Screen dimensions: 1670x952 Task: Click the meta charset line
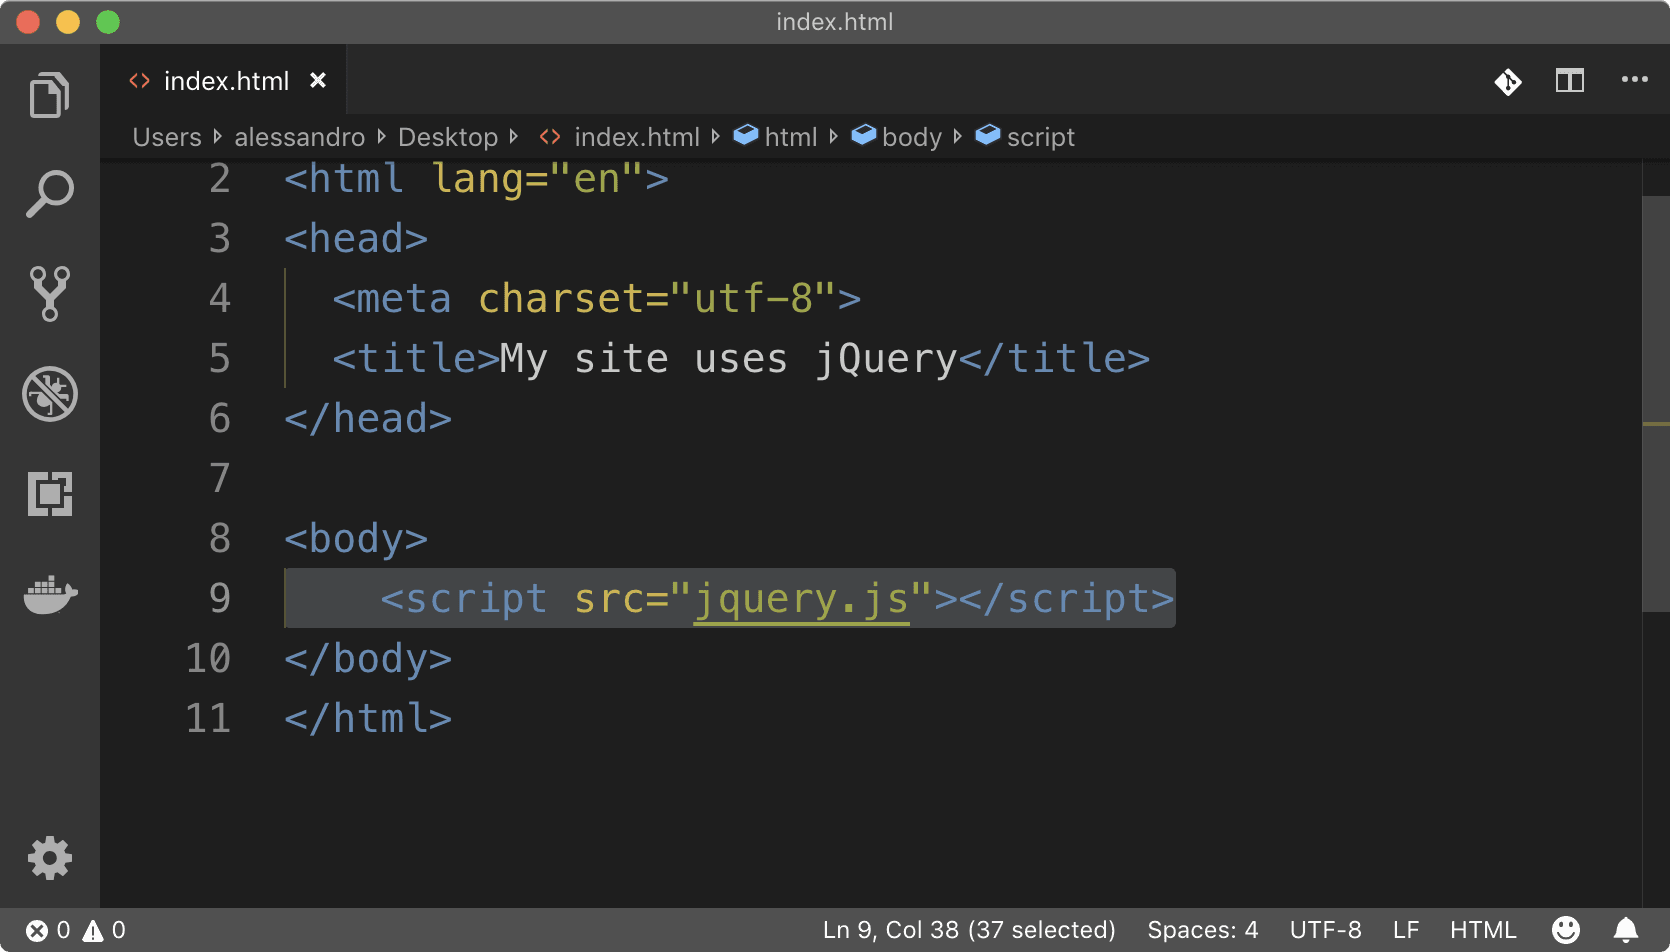click(x=597, y=298)
